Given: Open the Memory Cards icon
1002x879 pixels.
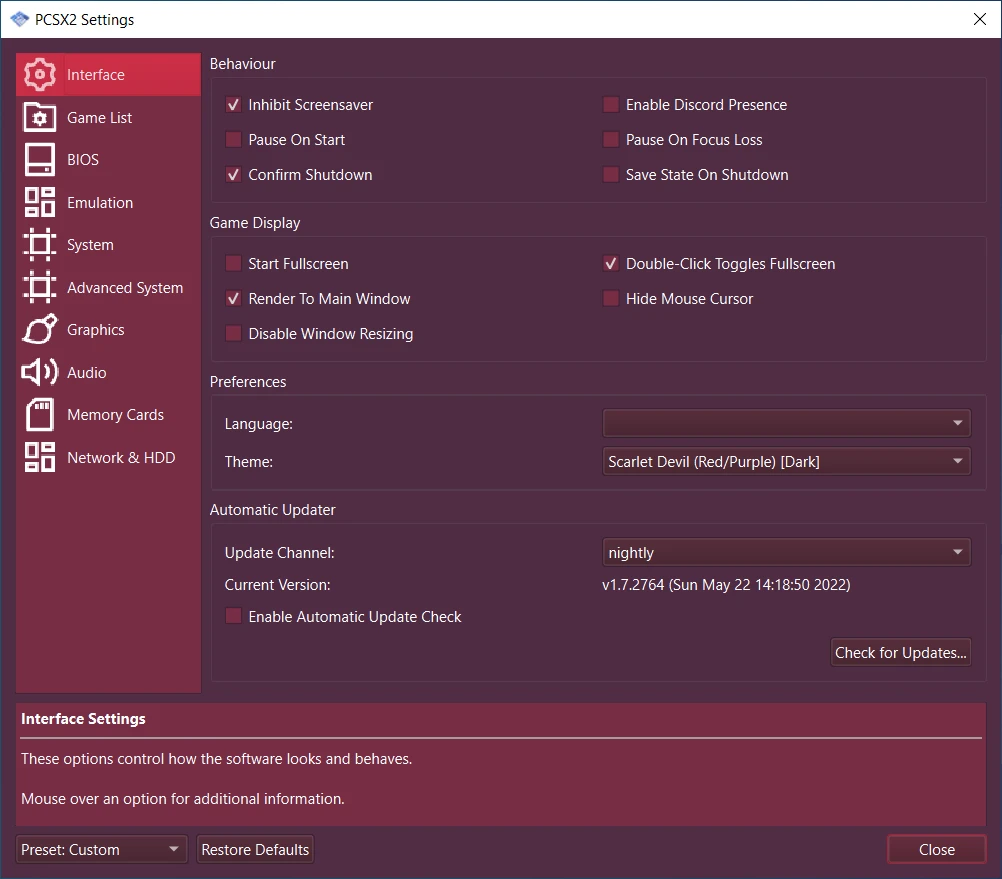Looking at the screenshot, I should pos(40,415).
